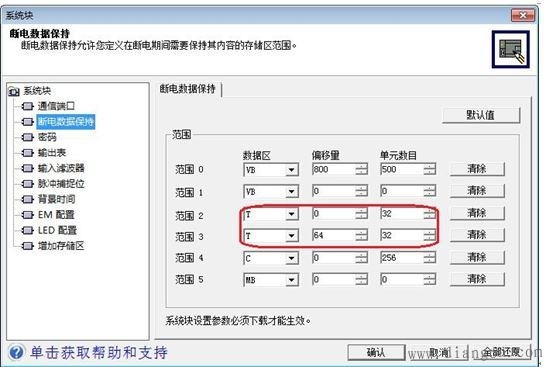This screenshot has height=367, width=548.
Task: Clear 范围 2 with its 清除 button
Action: tap(477, 213)
